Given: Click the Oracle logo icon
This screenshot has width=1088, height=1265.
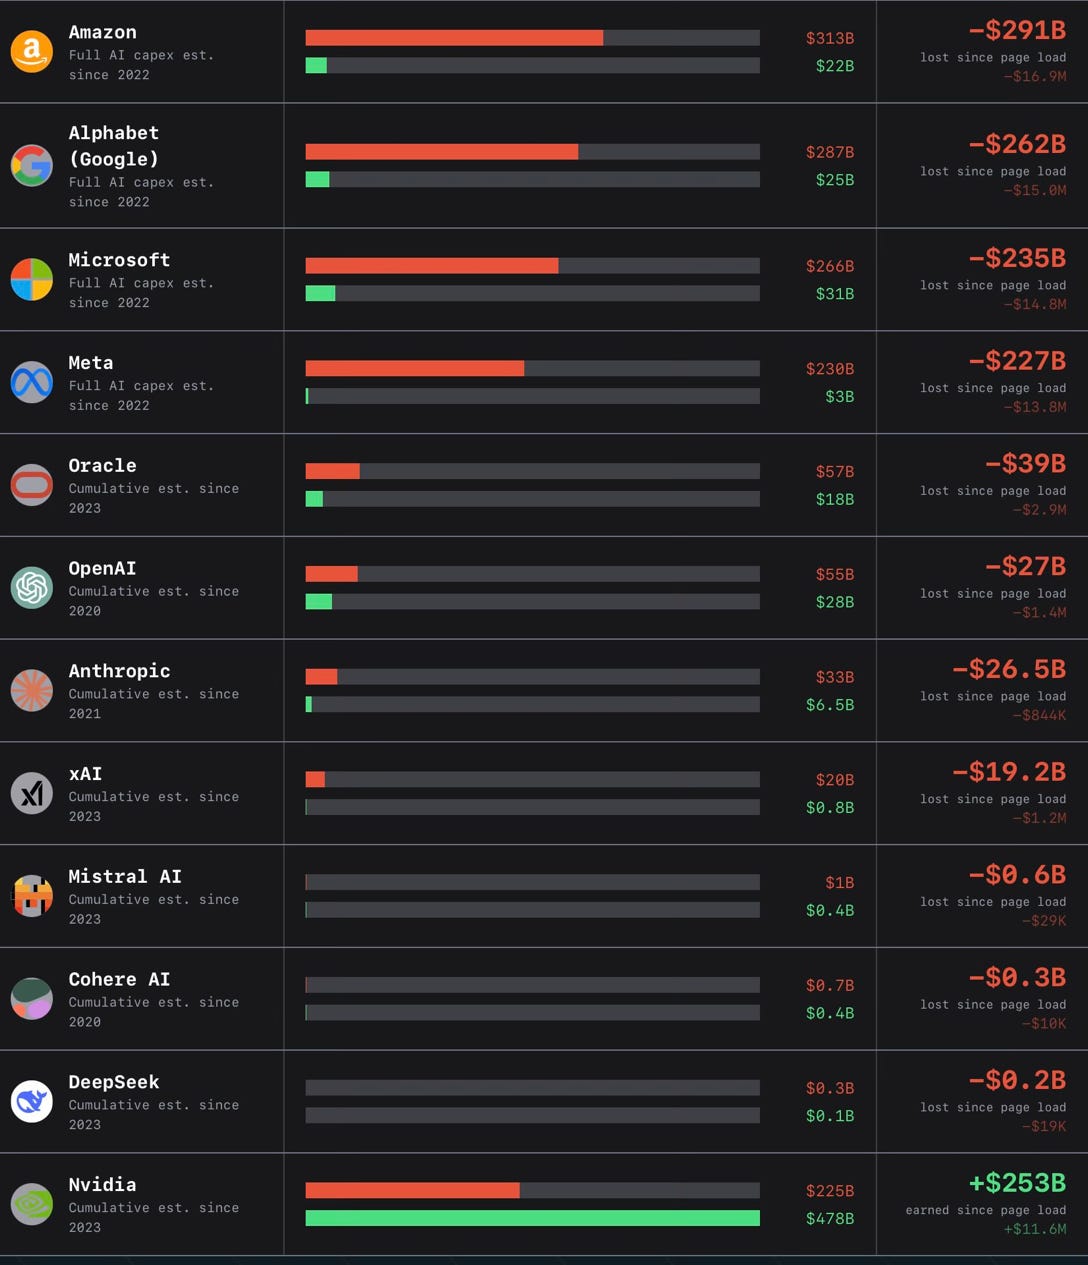Looking at the screenshot, I should [x=32, y=485].
